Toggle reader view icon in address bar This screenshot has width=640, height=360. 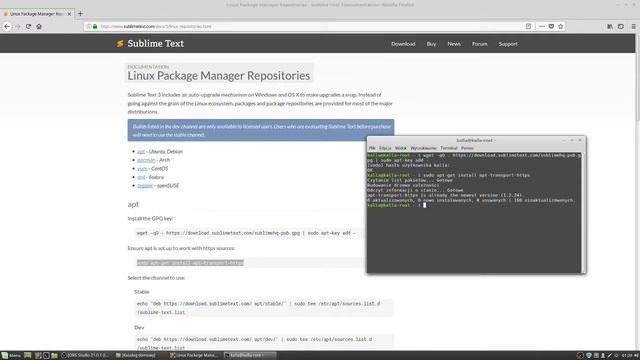coord(528,26)
